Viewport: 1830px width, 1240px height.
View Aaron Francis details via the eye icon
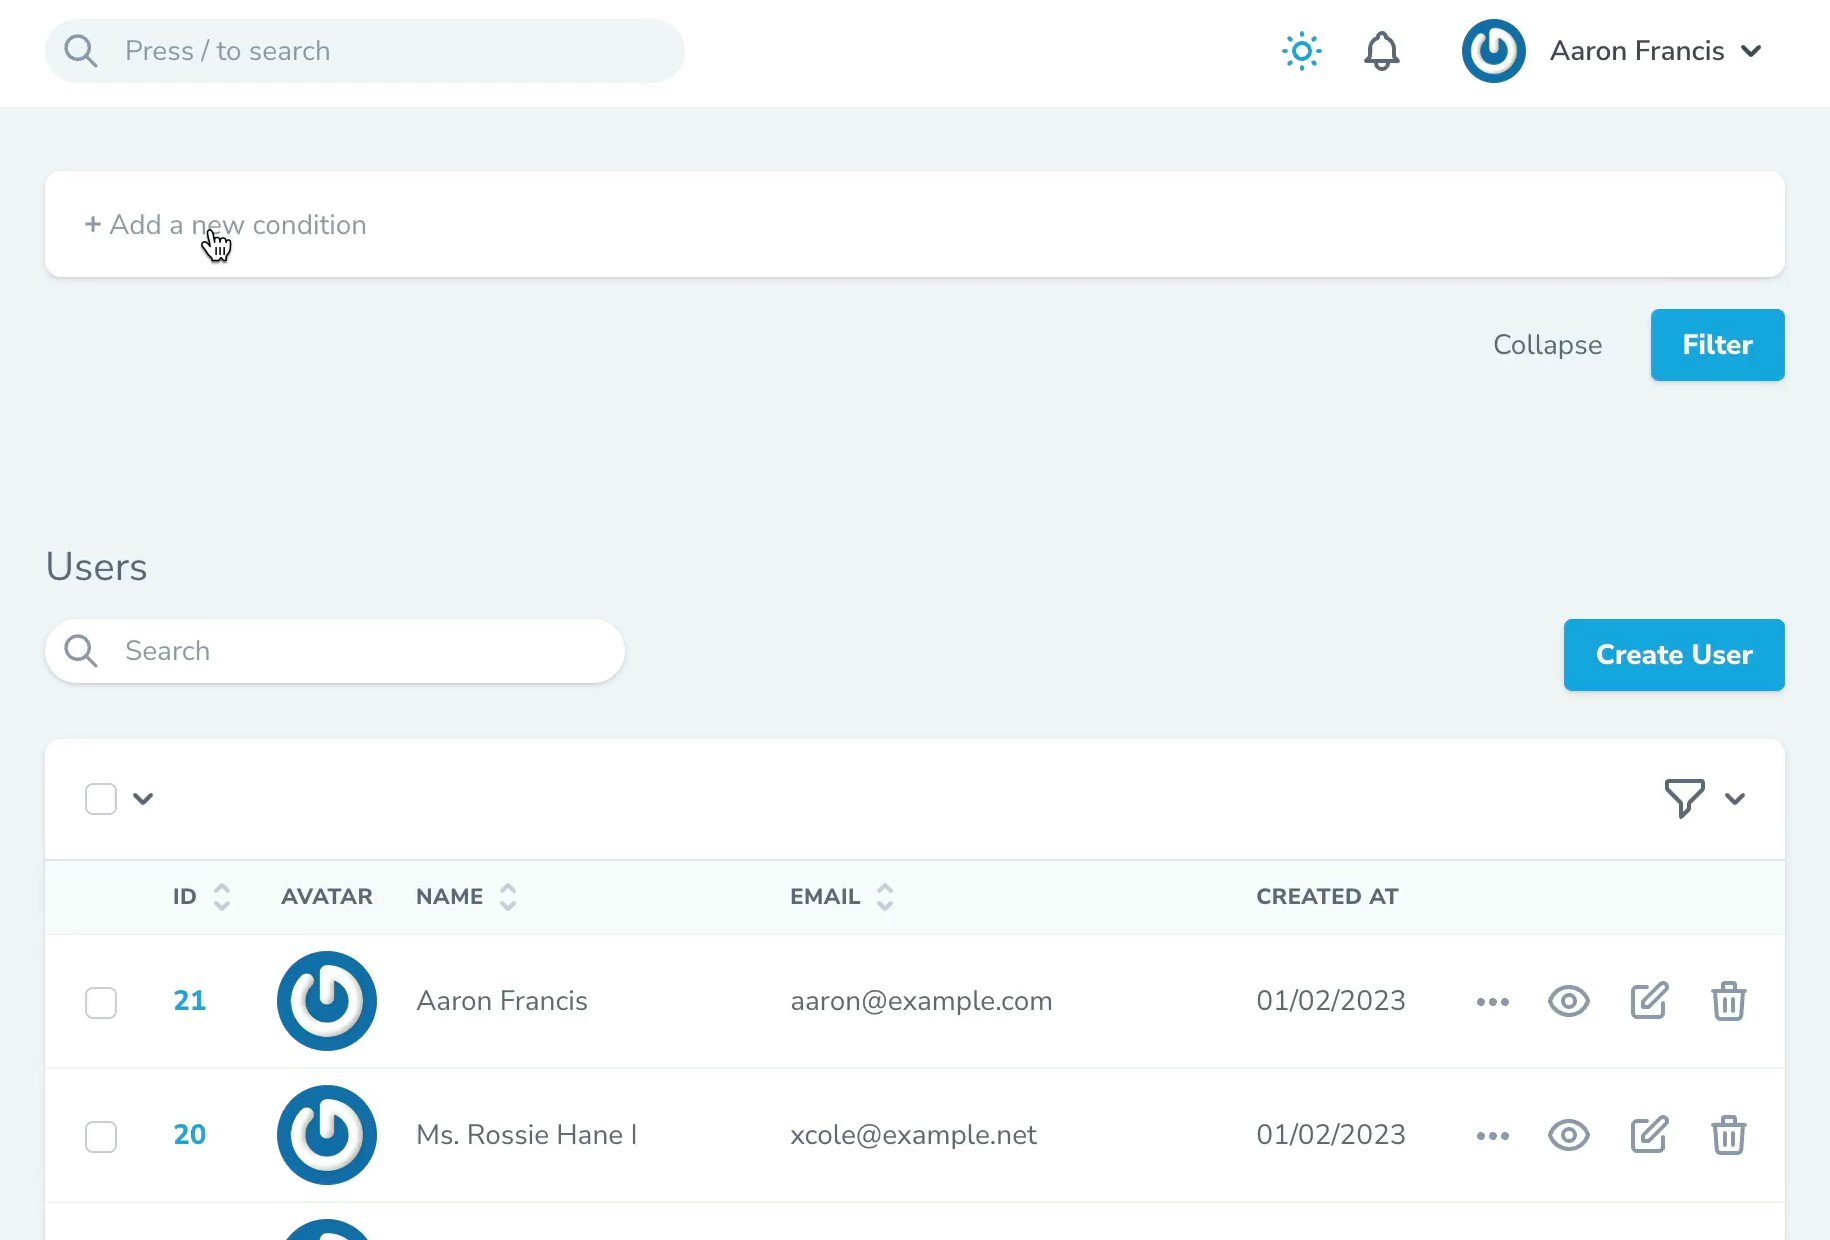click(1568, 1001)
